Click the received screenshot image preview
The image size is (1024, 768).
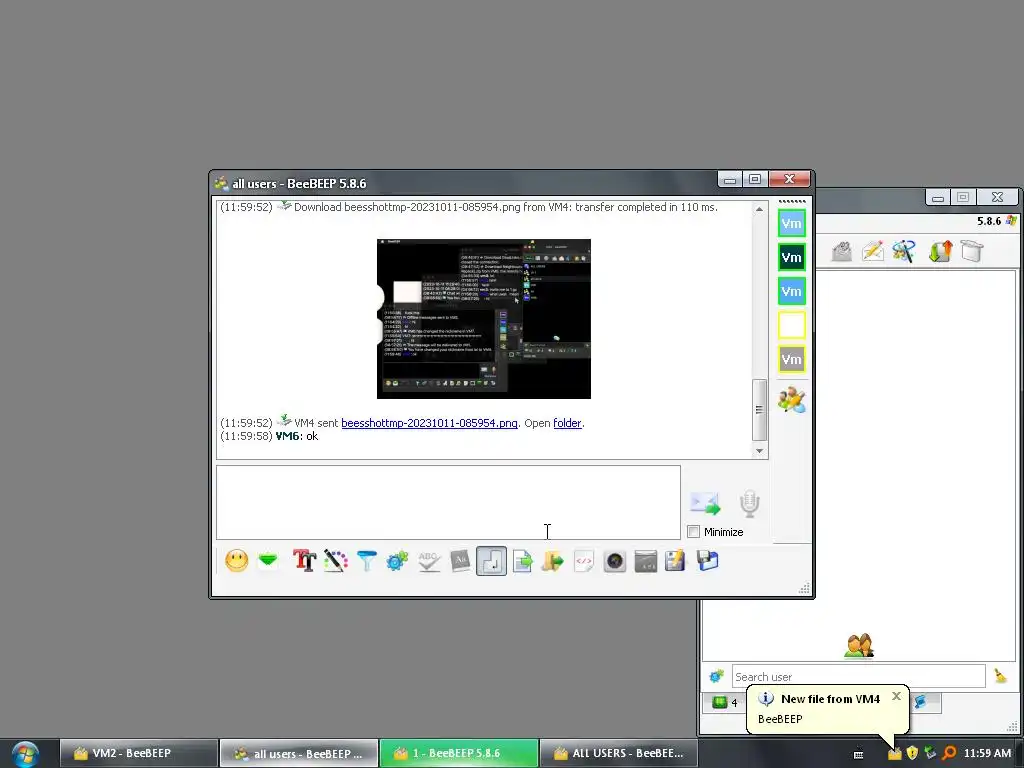484,319
